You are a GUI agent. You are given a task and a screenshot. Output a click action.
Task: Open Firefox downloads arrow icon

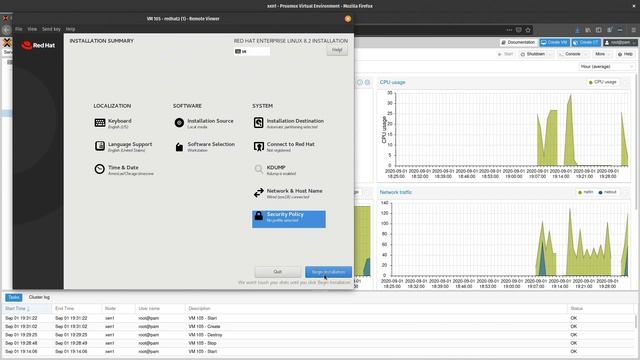pyautogui.click(x=577, y=30)
